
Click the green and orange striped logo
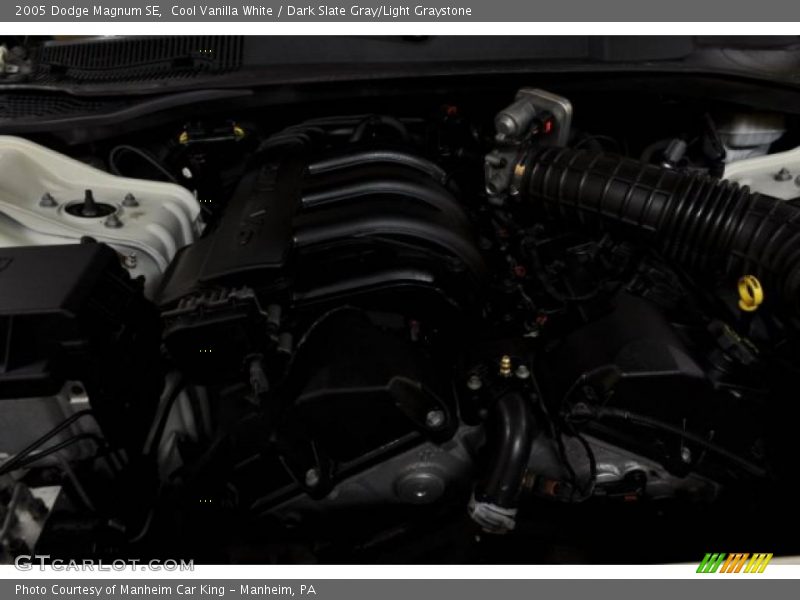click(734, 563)
